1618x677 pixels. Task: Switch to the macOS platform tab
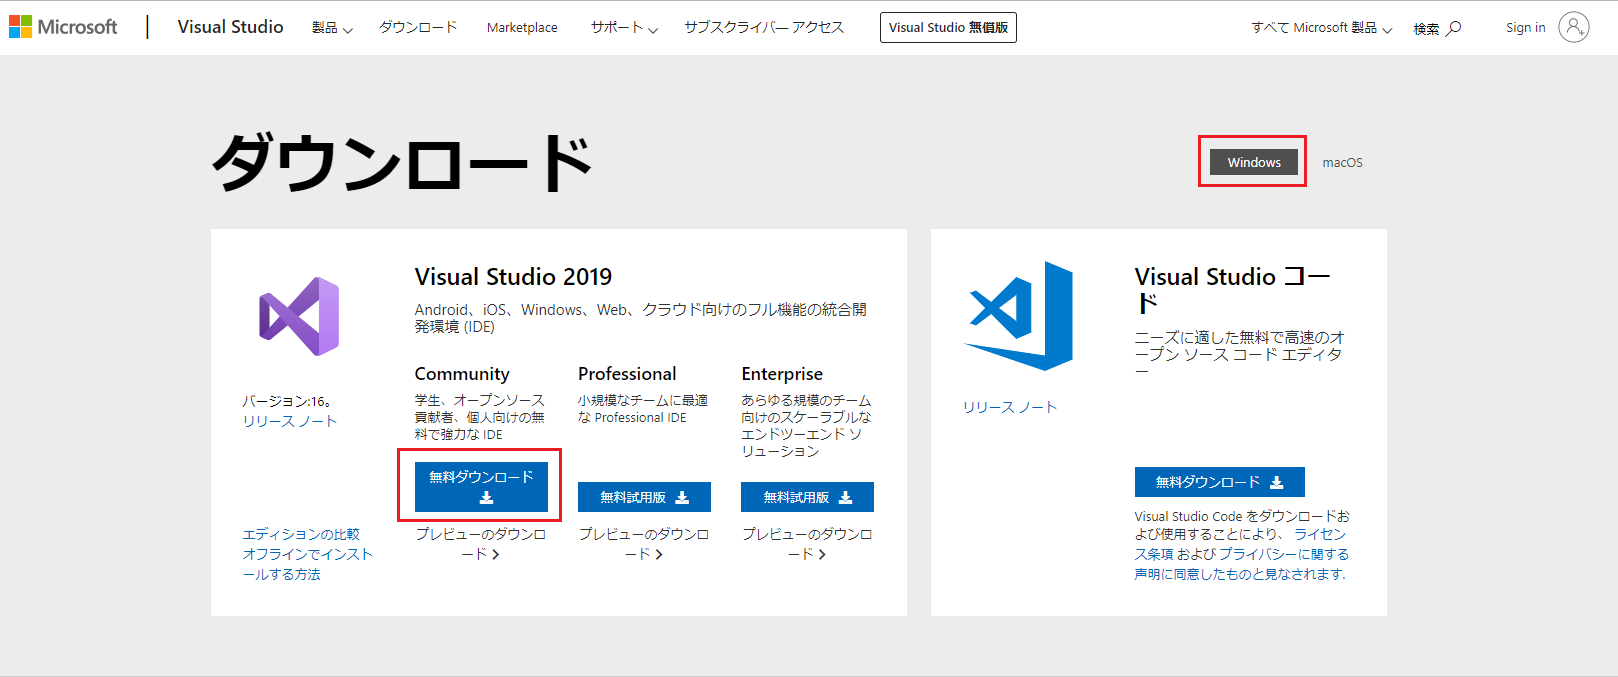pos(1342,163)
